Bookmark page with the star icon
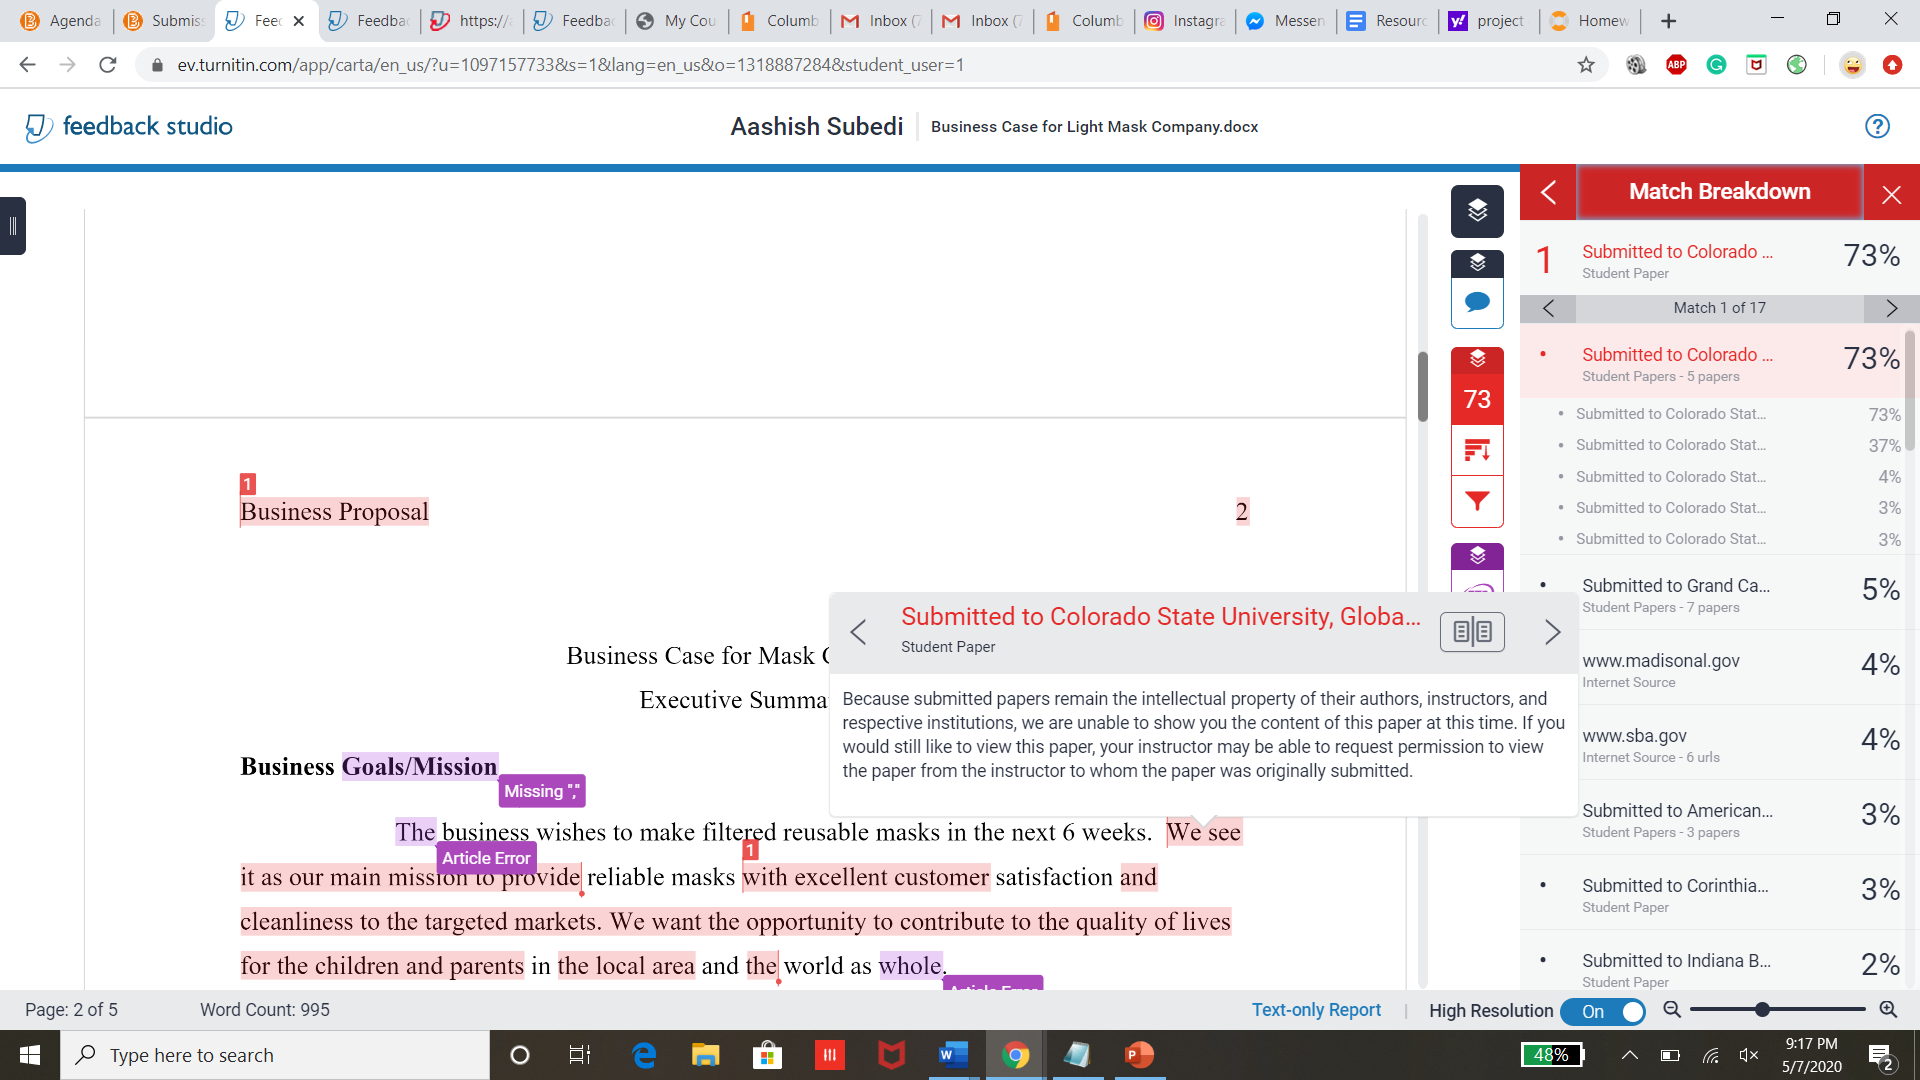The height and width of the screenshot is (1080, 1920). tap(1586, 65)
